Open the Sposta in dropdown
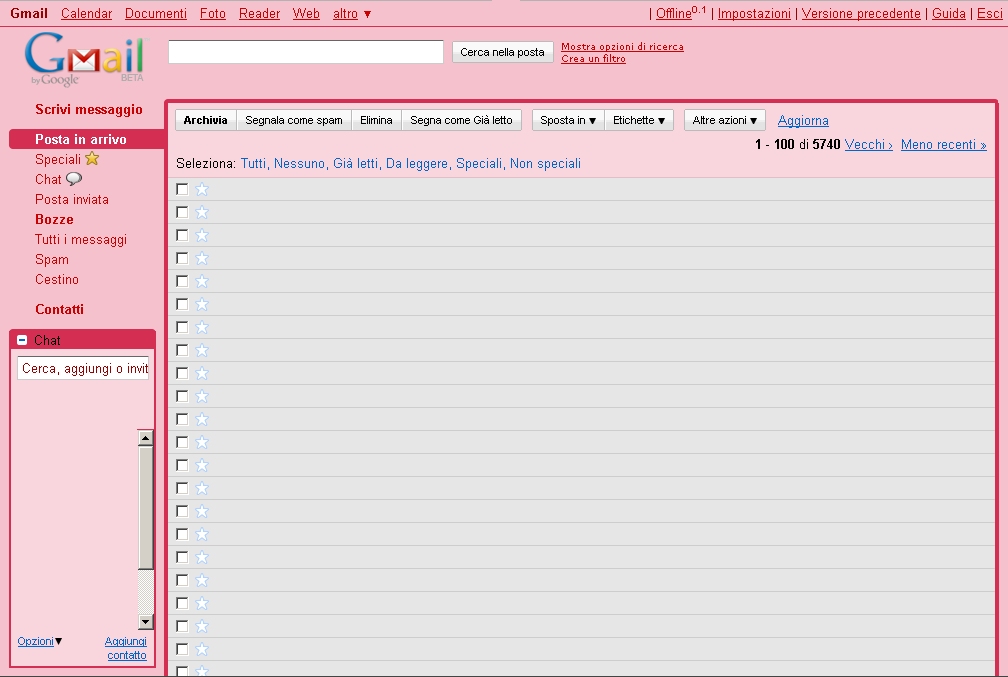This screenshot has height=677, width=1008. coord(568,120)
